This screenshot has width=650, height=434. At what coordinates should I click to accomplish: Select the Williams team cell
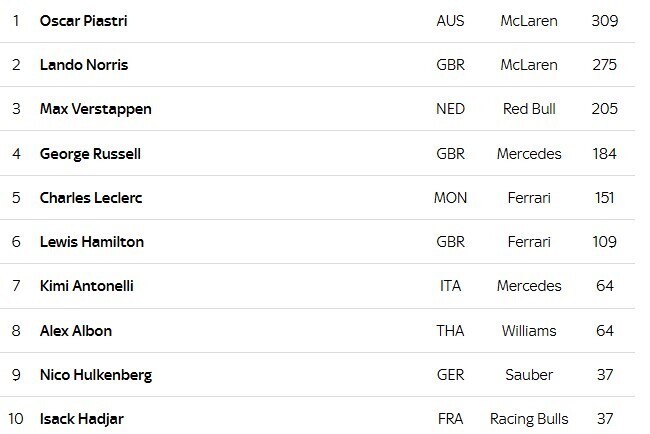(528, 330)
